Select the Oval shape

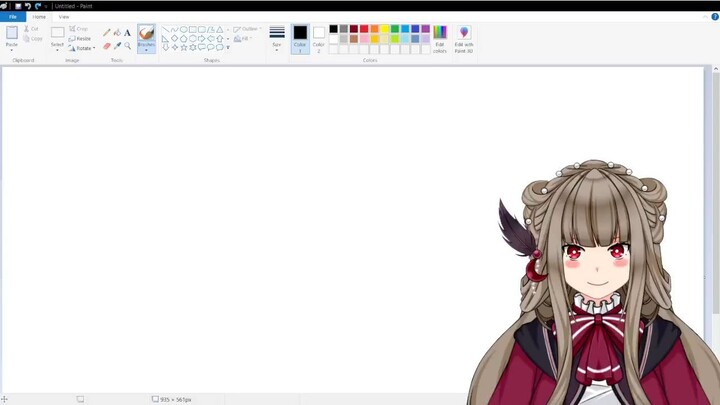click(x=184, y=29)
